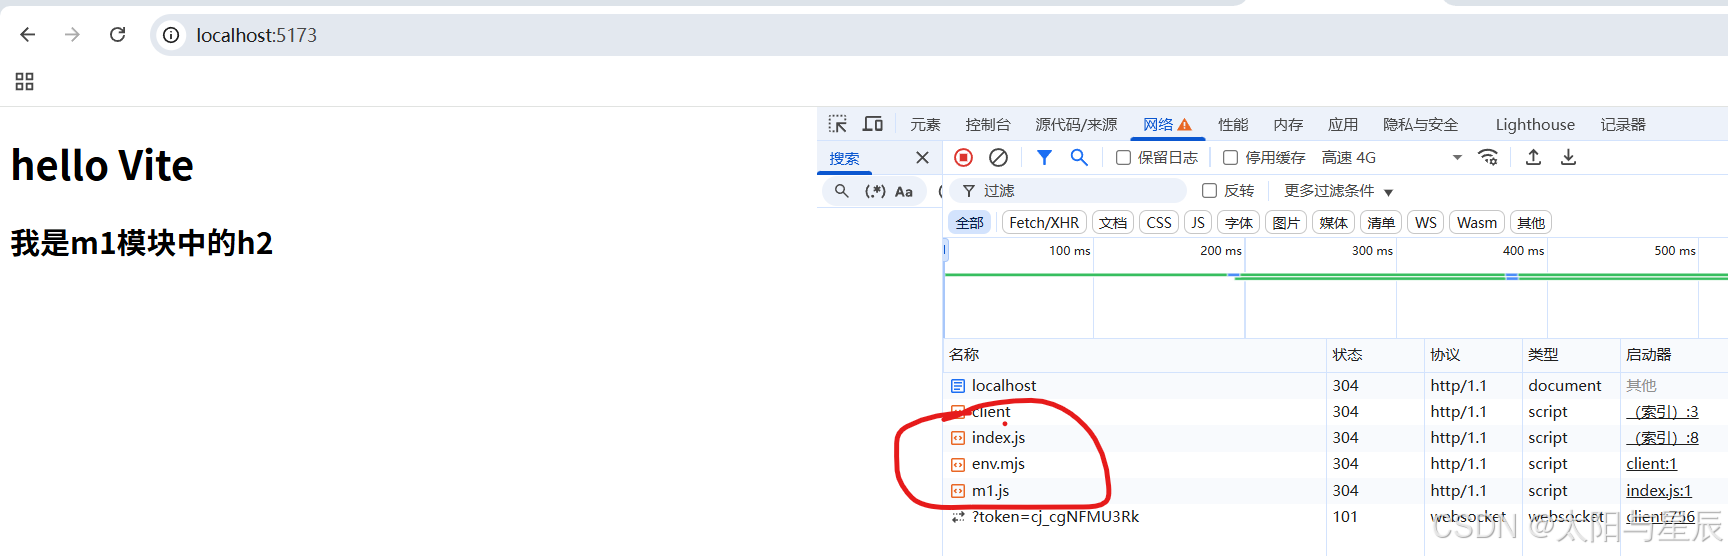Image resolution: width=1728 pixels, height=556 pixels.
Task: Toggle the device toolbar icon
Action: [873, 124]
